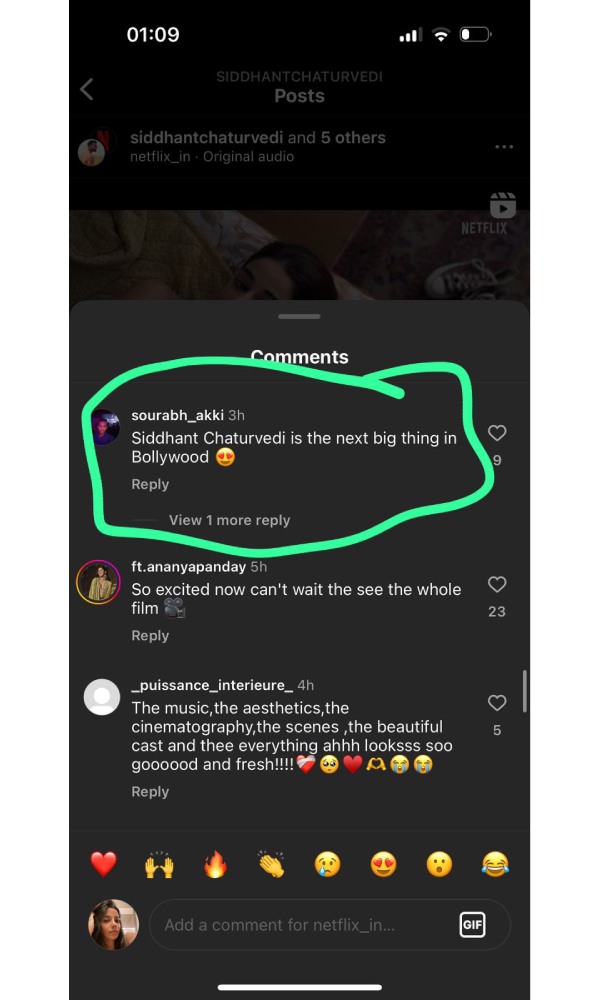Reply to ft.ananyapanday's comment
Image resolution: width=600 pixels, height=1000 pixels.
(150, 636)
